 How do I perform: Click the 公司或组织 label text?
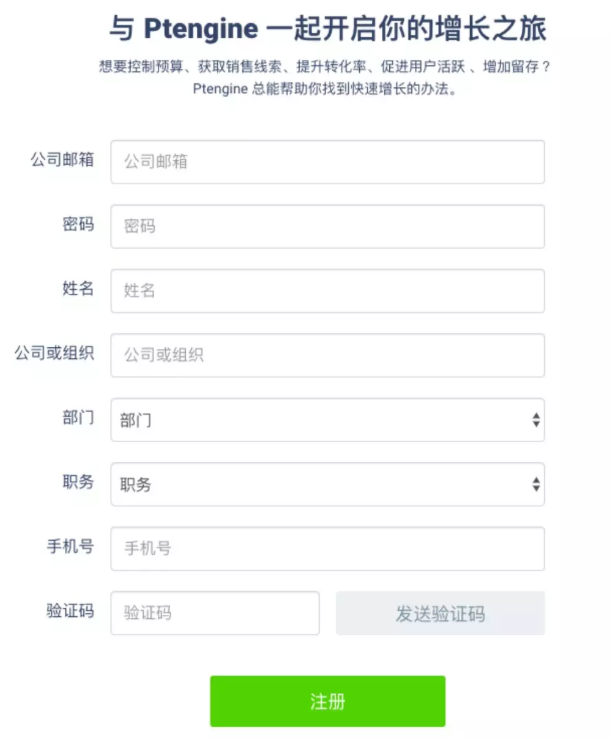54,353
